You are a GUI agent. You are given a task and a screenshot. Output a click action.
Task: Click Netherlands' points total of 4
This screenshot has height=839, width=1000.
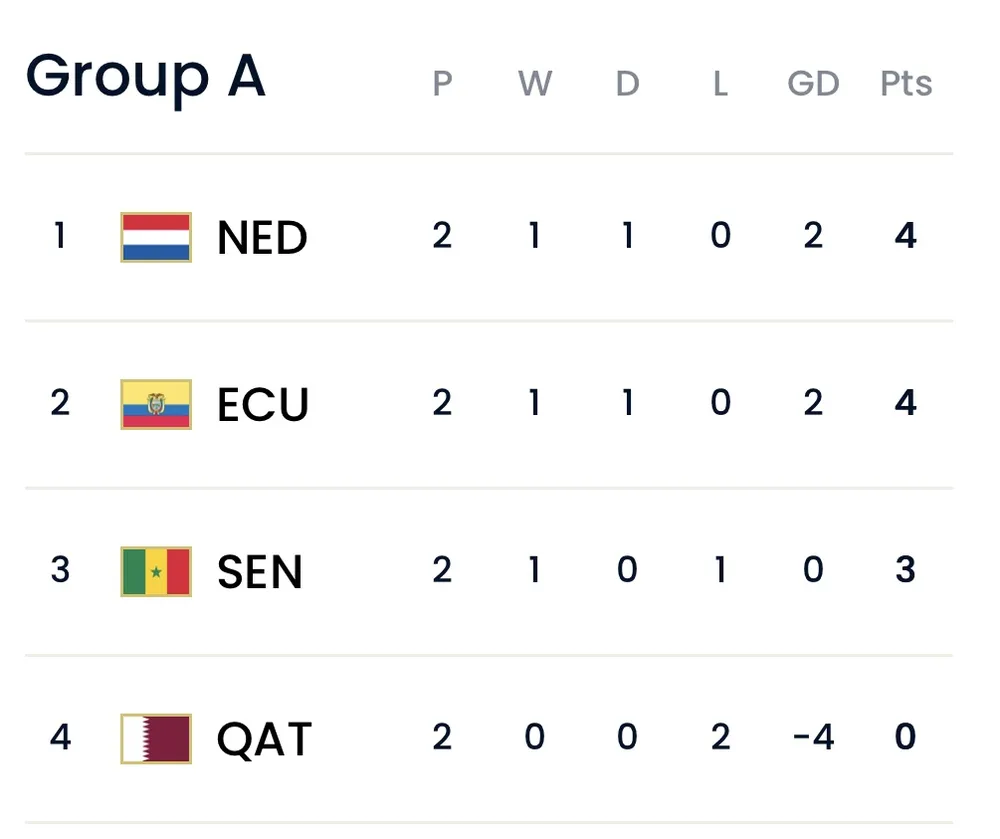coord(906,237)
